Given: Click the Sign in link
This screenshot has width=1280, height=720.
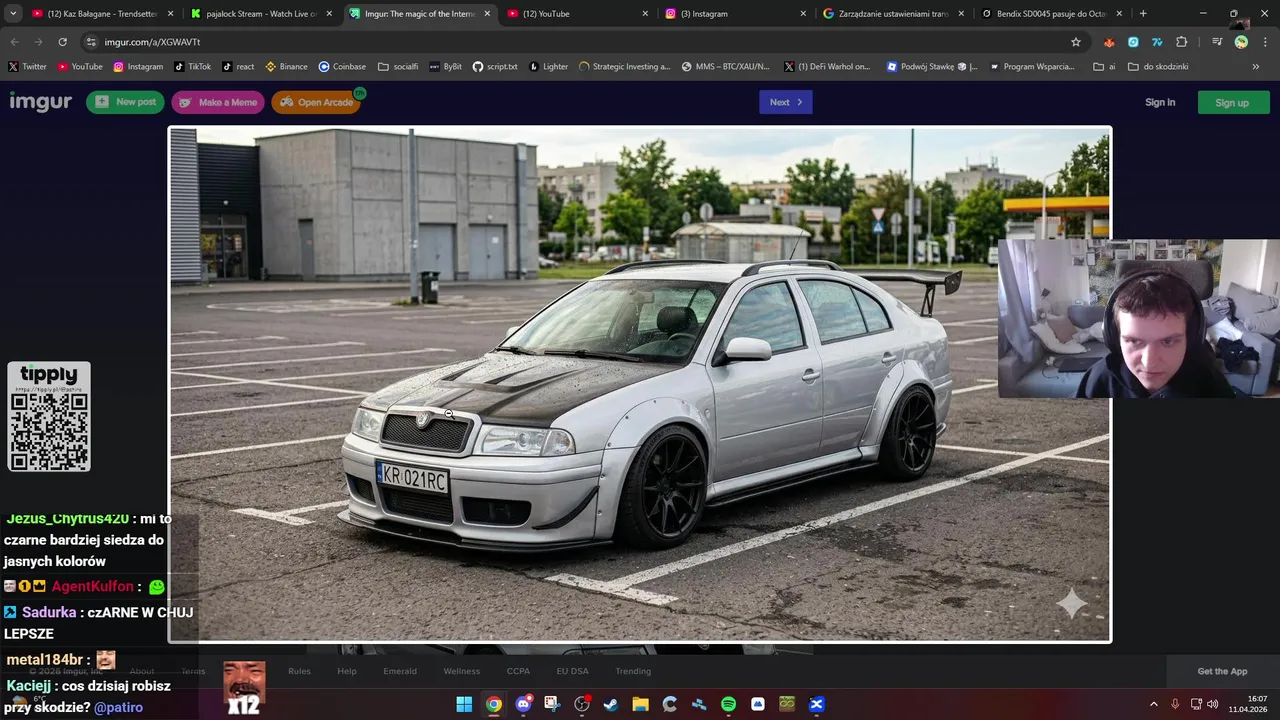Looking at the screenshot, I should tap(1160, 102).
